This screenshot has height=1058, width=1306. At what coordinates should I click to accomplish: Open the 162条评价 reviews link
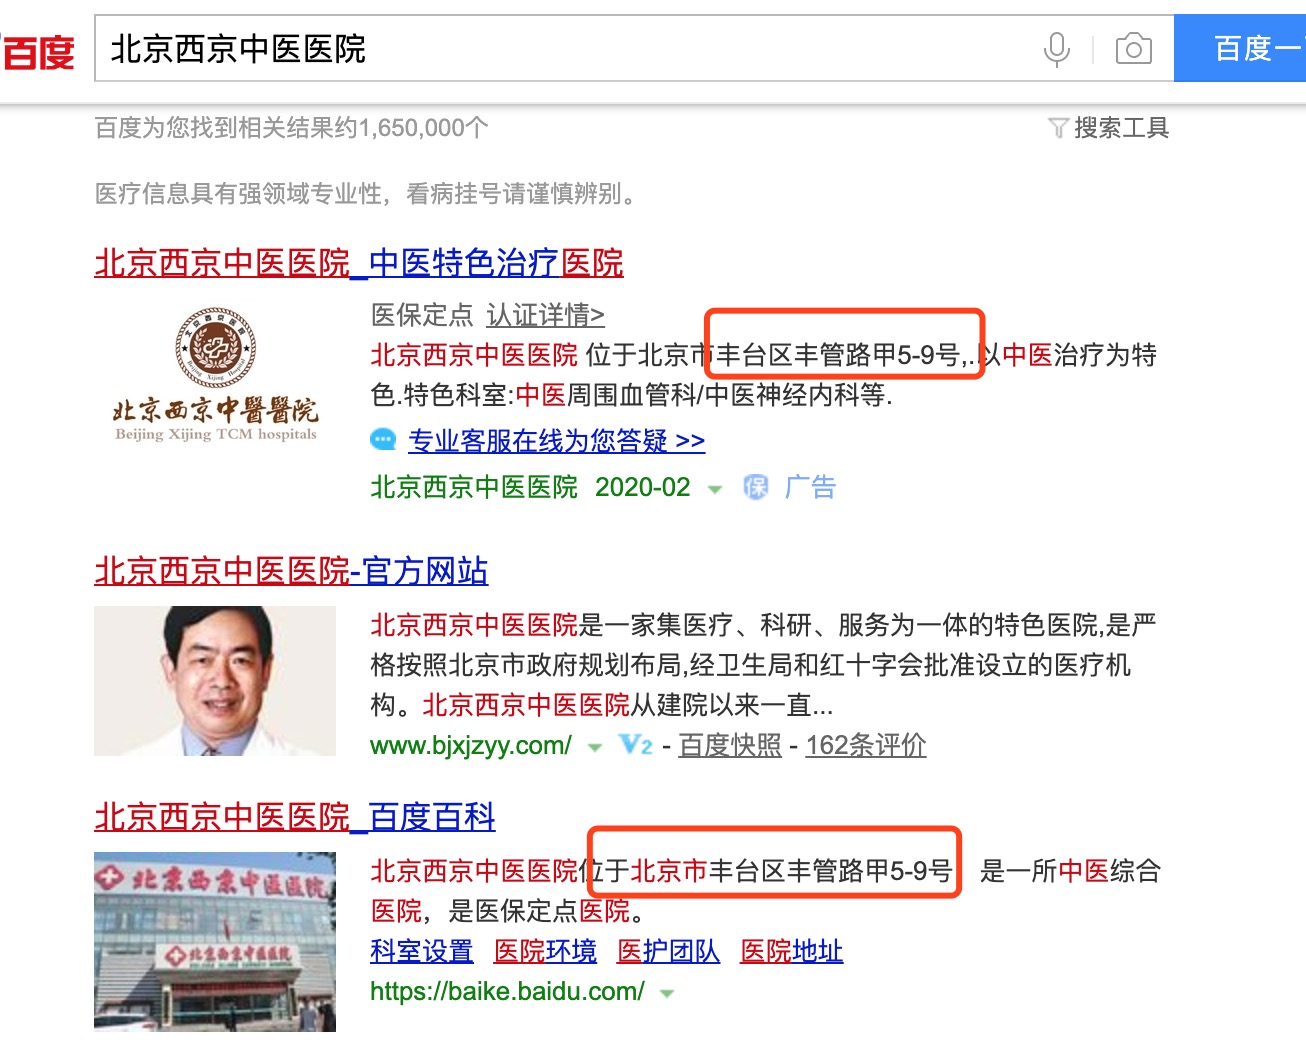[866, 745]
